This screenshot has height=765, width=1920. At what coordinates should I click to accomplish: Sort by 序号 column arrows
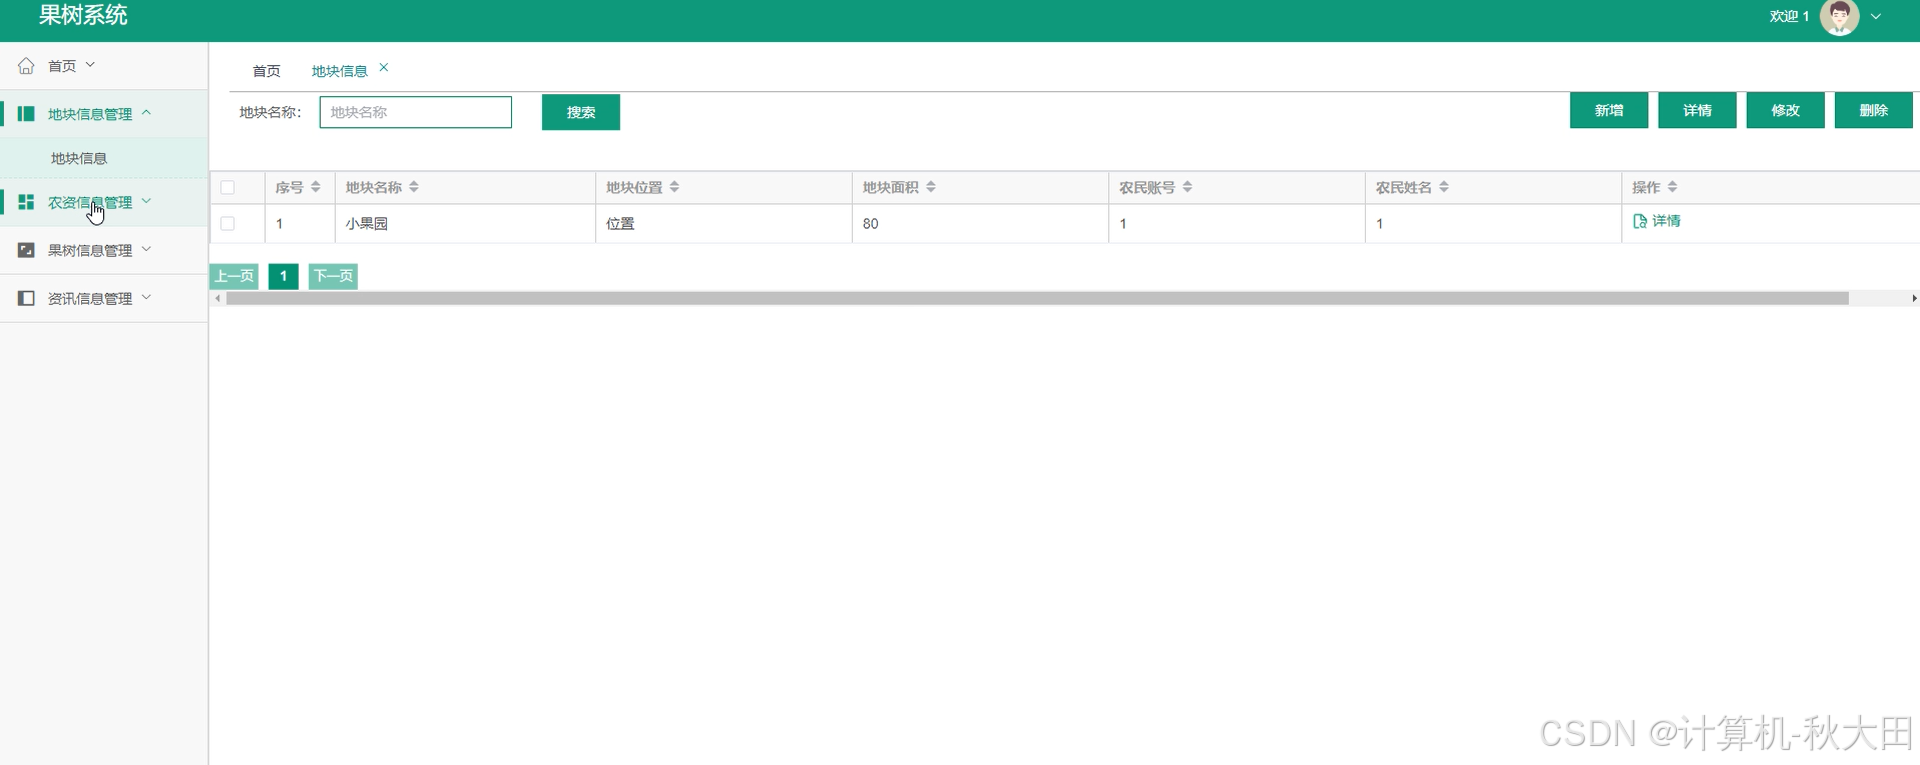click(316, 187)
